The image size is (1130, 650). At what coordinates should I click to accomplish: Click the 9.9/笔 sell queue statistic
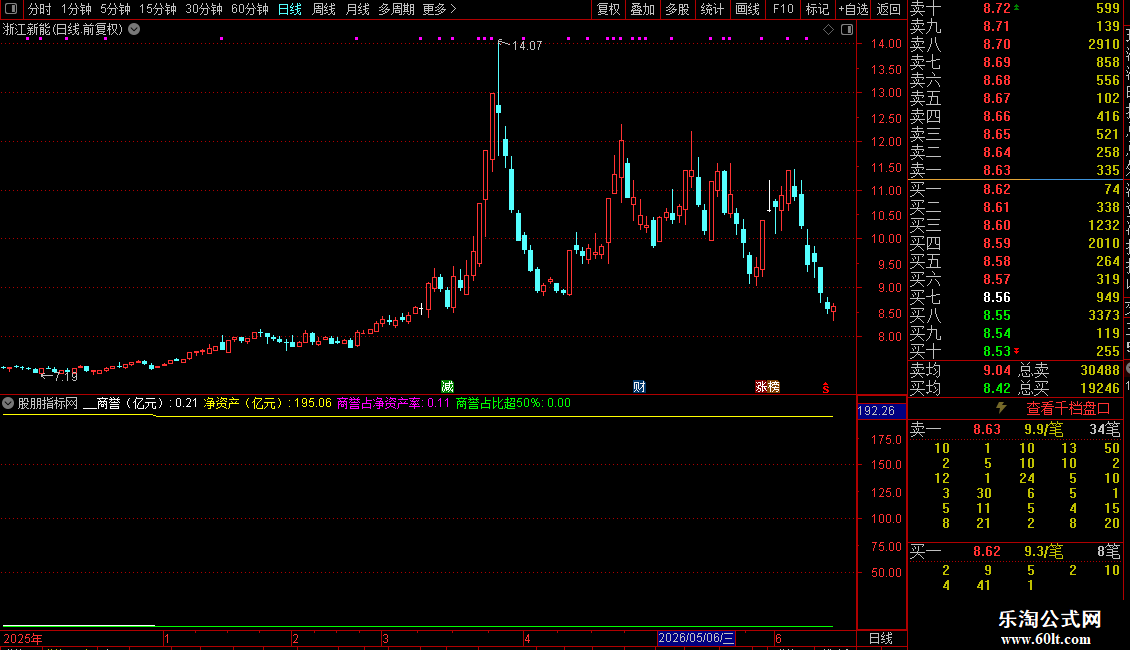[x=1044, y=429]
